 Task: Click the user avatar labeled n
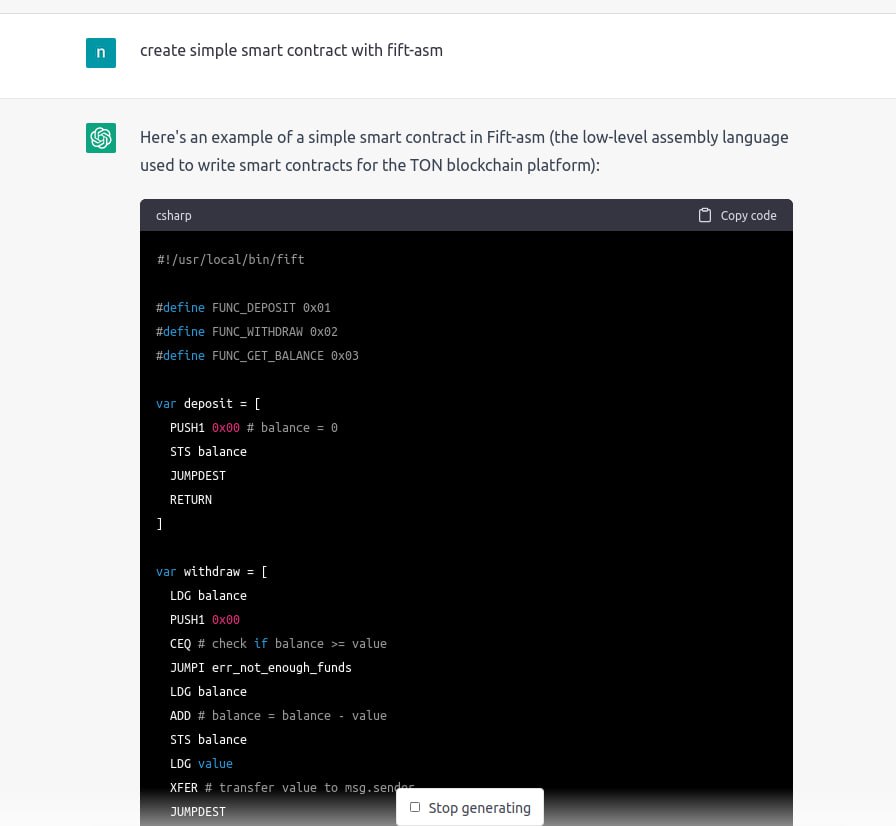point(101,53)
